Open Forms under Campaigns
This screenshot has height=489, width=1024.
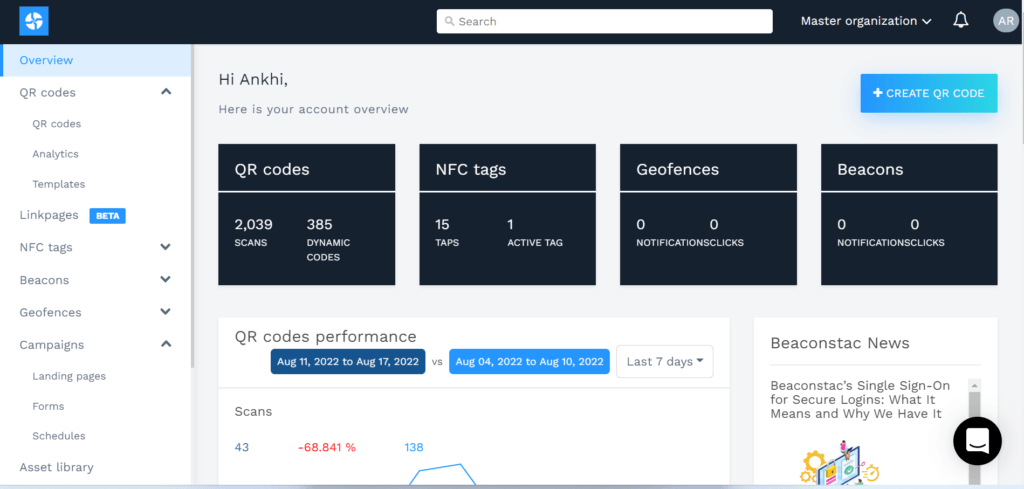48,406
